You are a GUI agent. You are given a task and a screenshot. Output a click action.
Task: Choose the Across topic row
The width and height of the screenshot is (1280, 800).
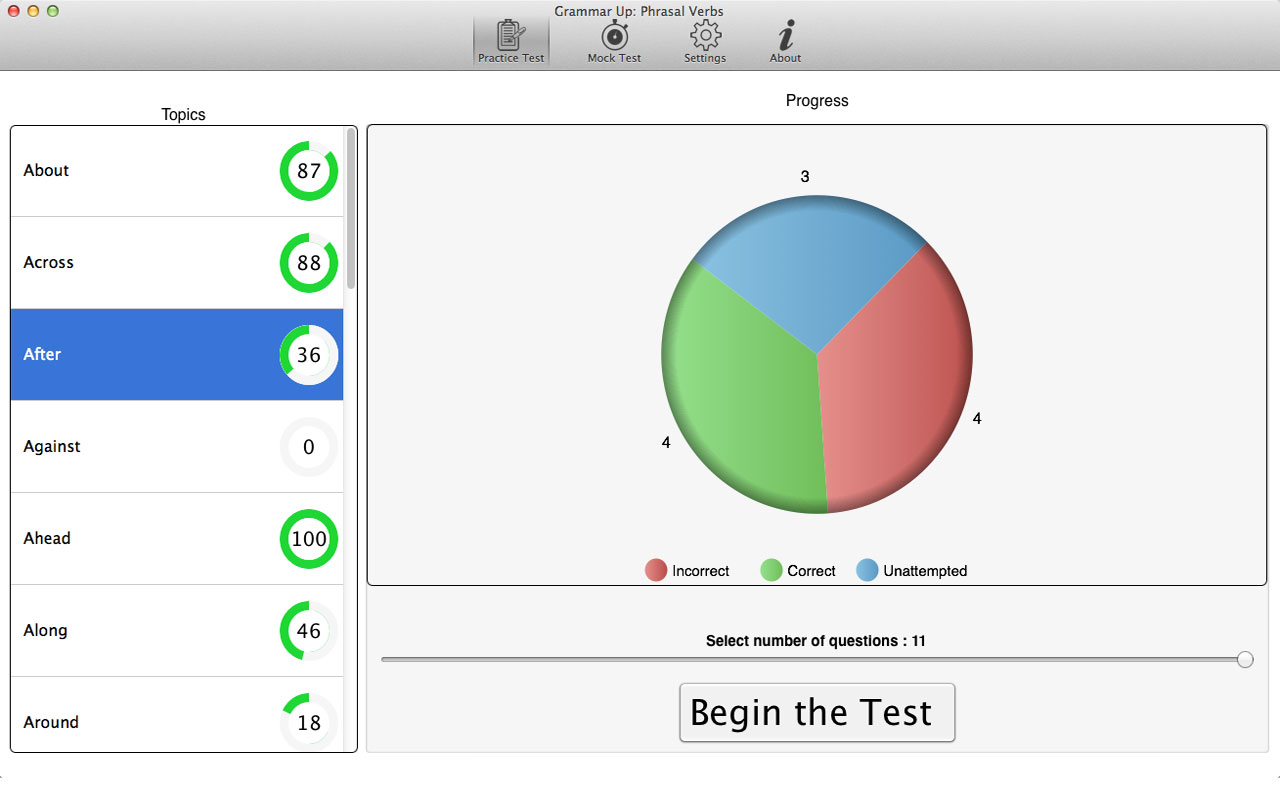point(49,263)
